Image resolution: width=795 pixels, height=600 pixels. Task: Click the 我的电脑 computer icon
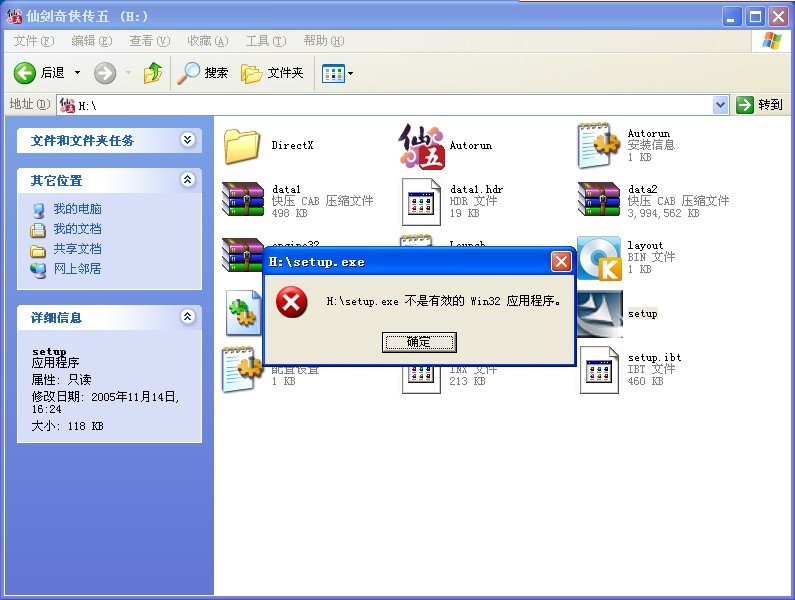pyautogui.click(x=39, y=210)
